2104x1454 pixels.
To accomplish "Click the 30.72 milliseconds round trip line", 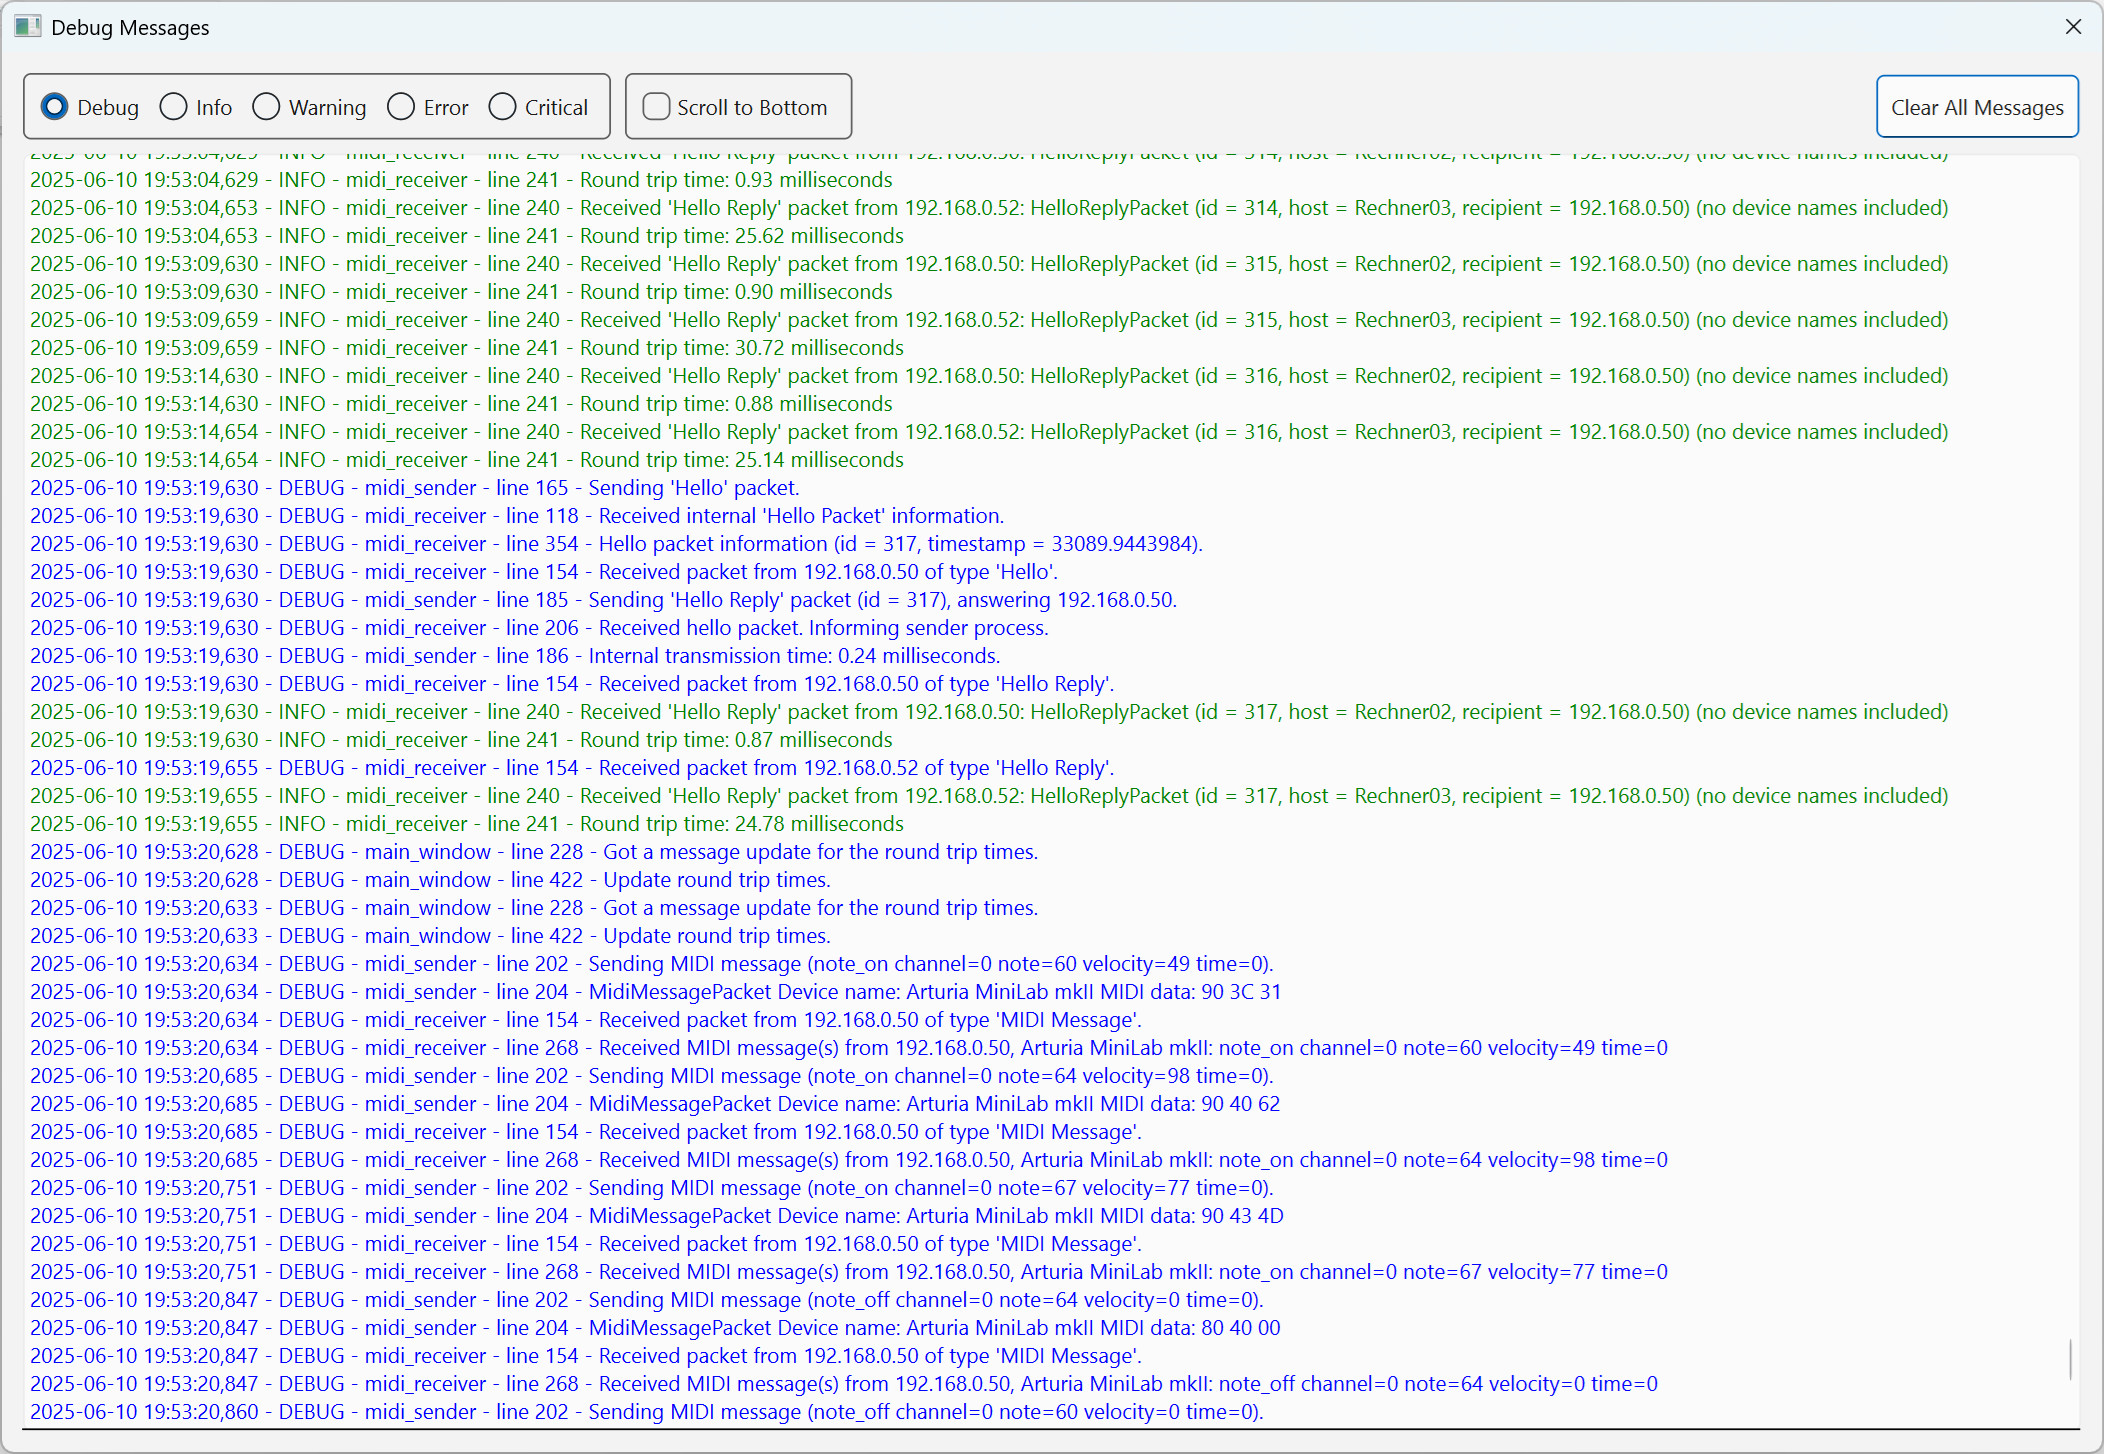I will [x=466, y=348].
